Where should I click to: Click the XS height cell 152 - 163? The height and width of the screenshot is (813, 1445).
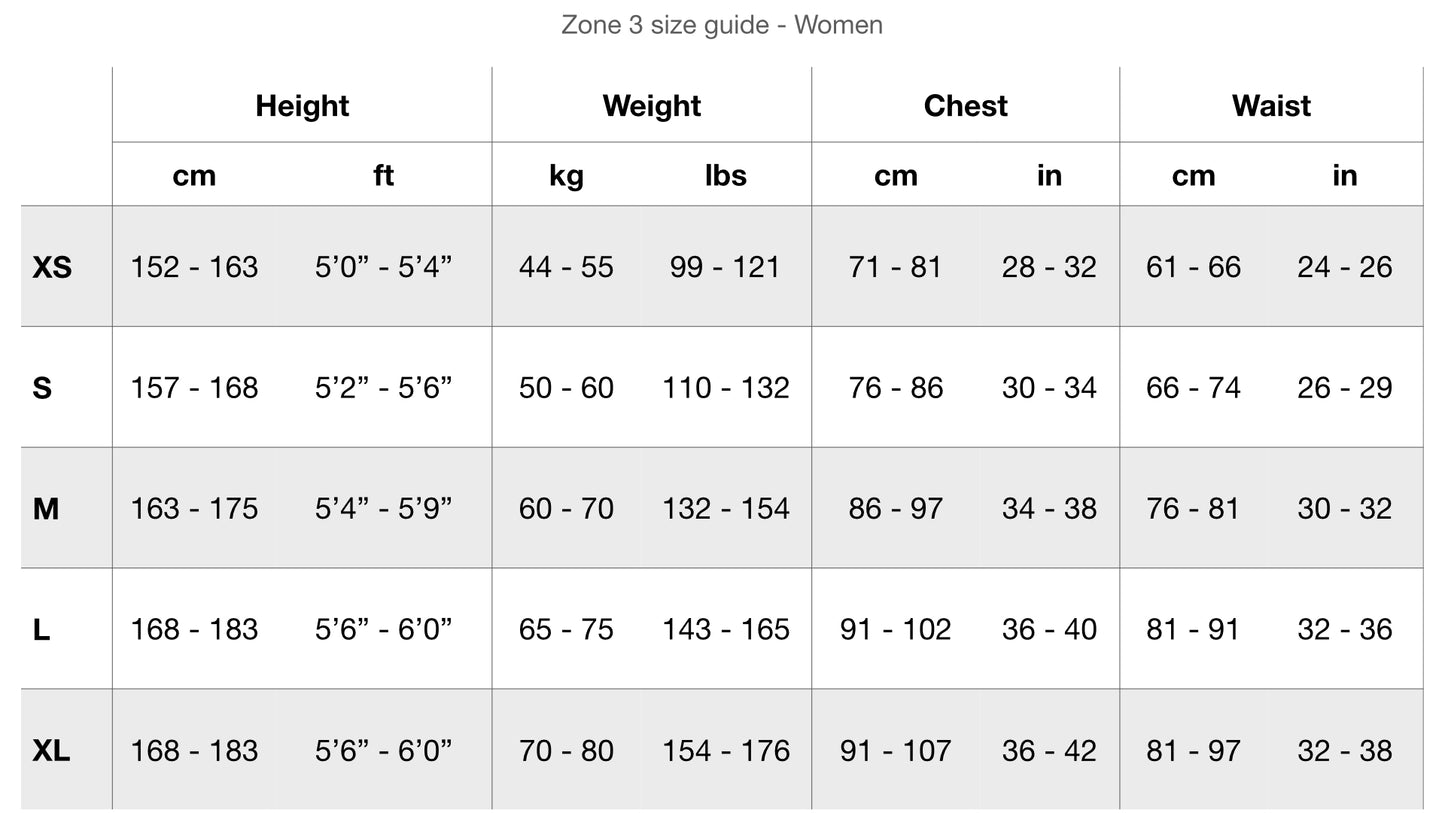click(194, 267)
